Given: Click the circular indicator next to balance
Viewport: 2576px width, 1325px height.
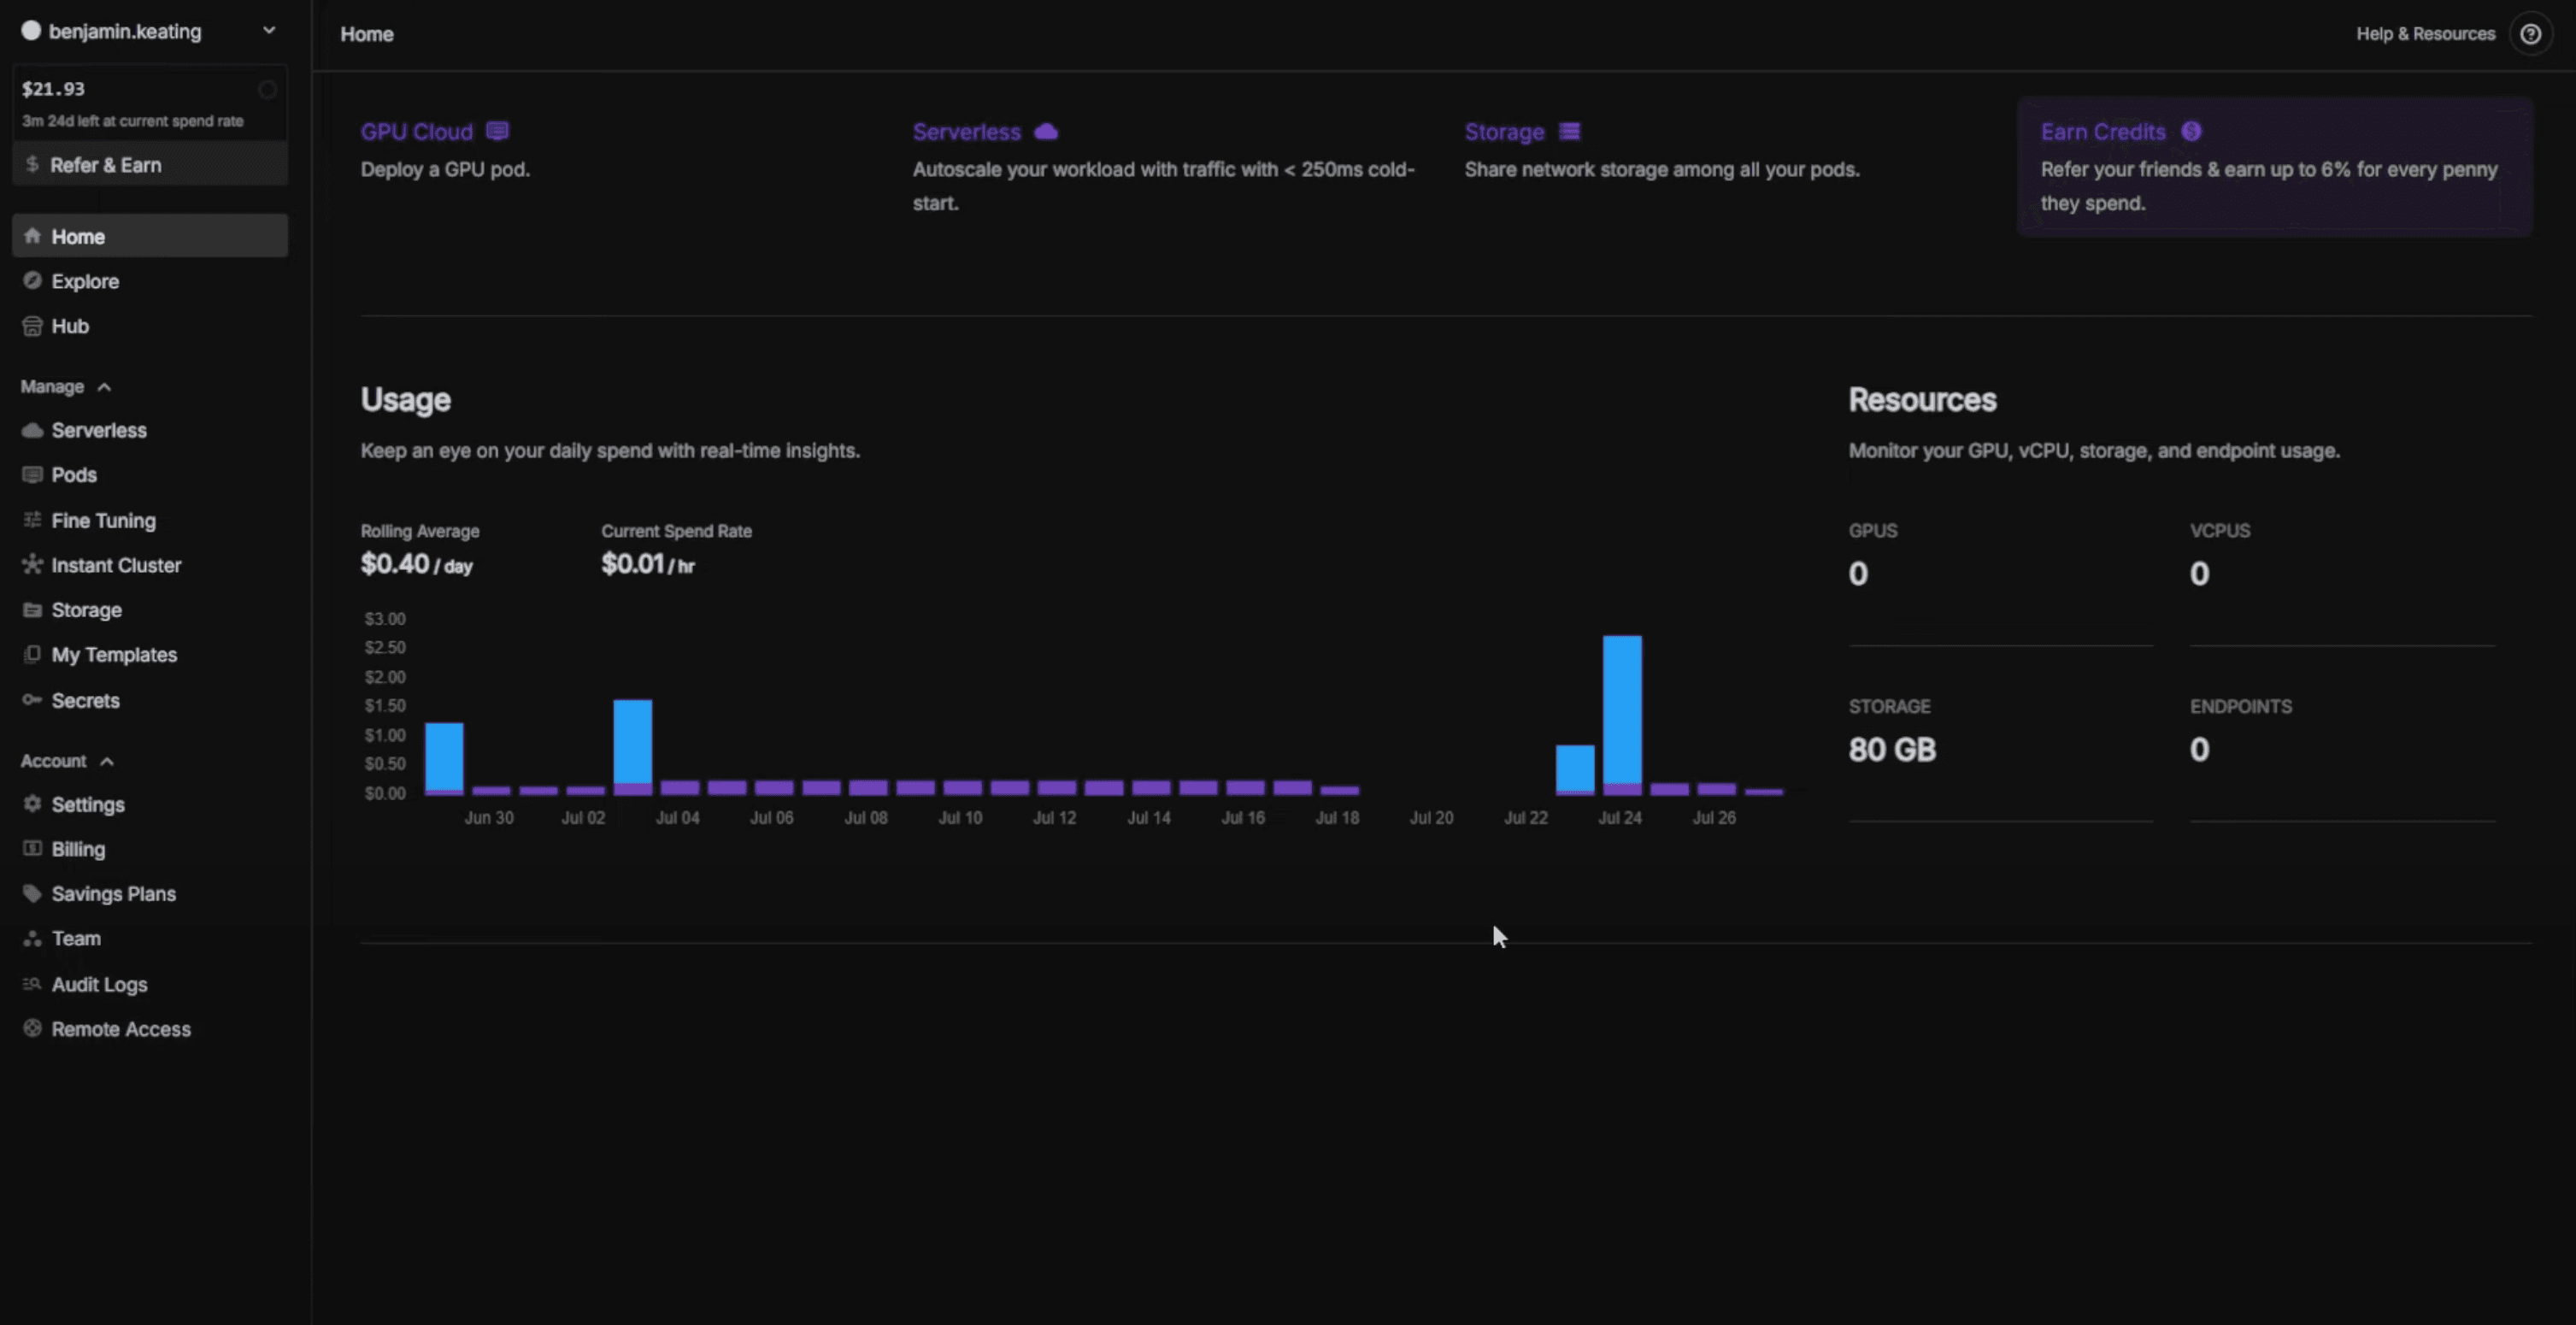Looking at the screenshot, I should [267, 90].
